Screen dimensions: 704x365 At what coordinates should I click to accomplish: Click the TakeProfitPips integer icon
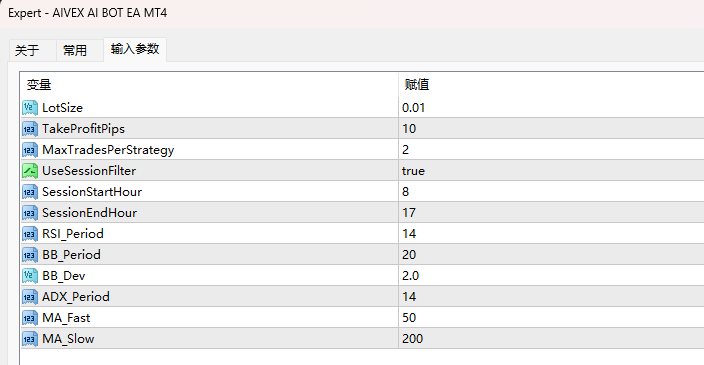(x=30, y=129)
